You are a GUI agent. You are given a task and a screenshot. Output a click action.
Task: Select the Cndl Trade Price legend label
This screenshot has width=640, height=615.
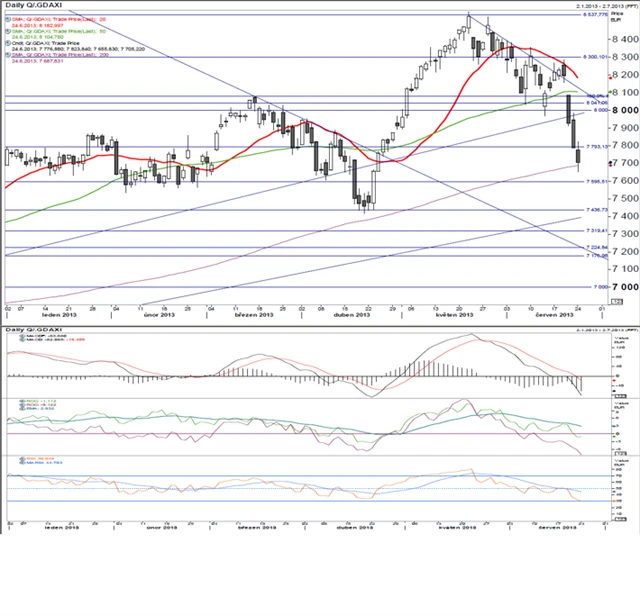tap(45, 43)
